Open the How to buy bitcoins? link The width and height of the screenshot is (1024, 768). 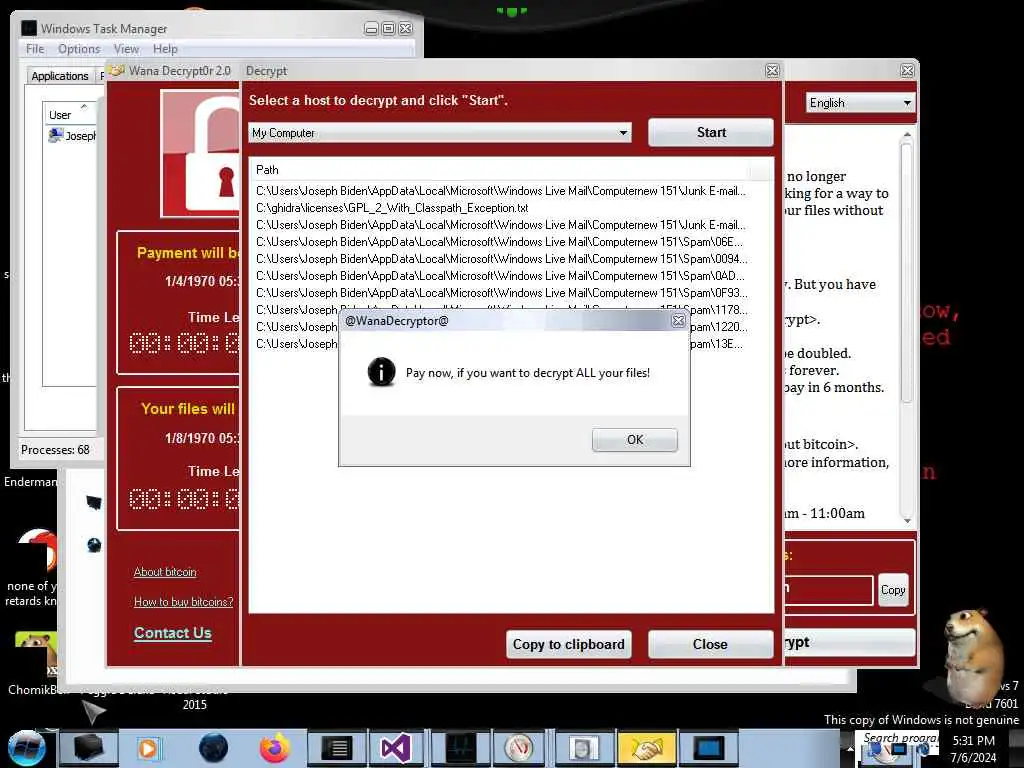[184, 602]
